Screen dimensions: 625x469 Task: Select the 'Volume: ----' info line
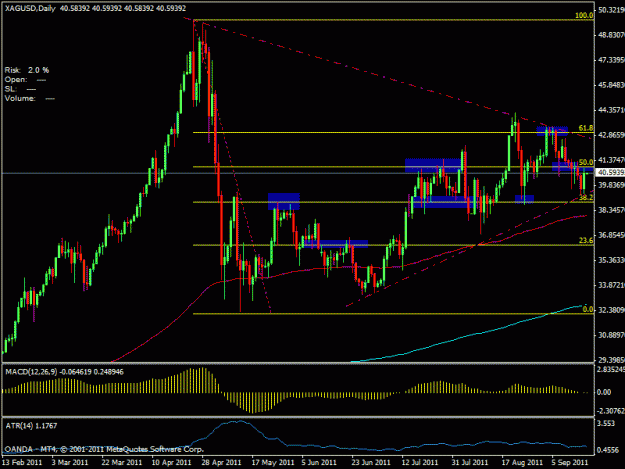(x=29, y=98)
